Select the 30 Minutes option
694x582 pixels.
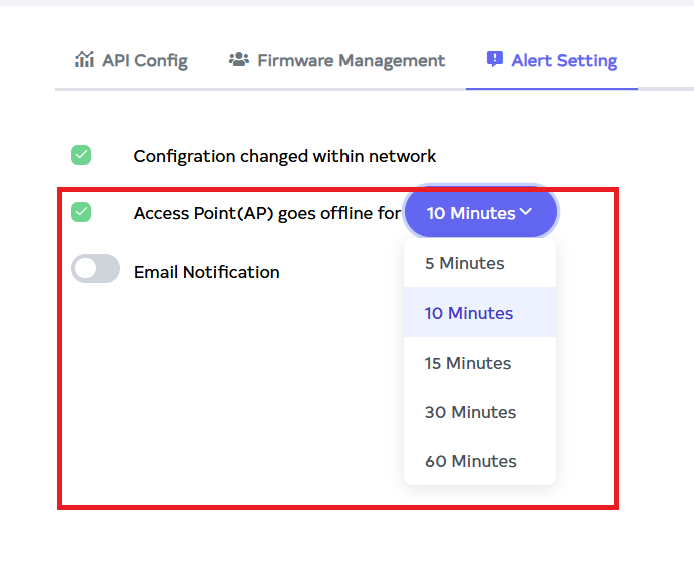(x=470, y=412)
